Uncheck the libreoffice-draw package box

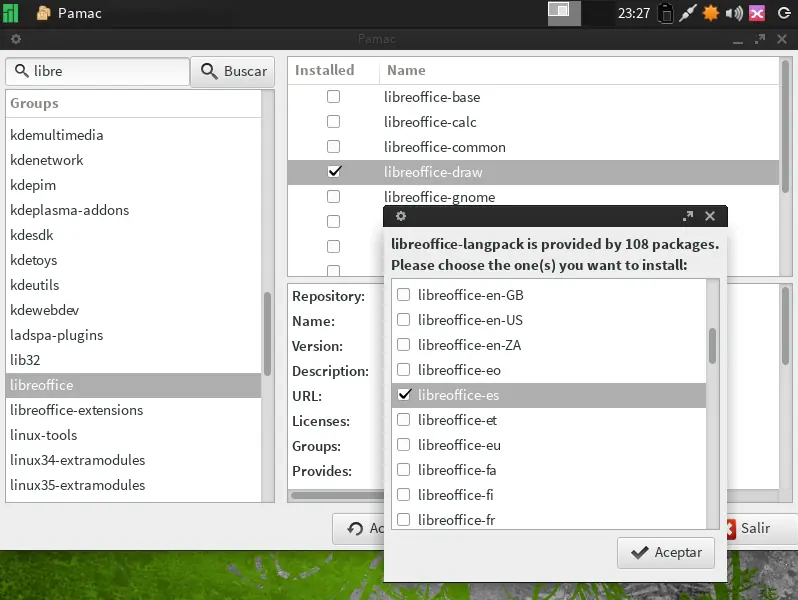(x=334, y=172)
